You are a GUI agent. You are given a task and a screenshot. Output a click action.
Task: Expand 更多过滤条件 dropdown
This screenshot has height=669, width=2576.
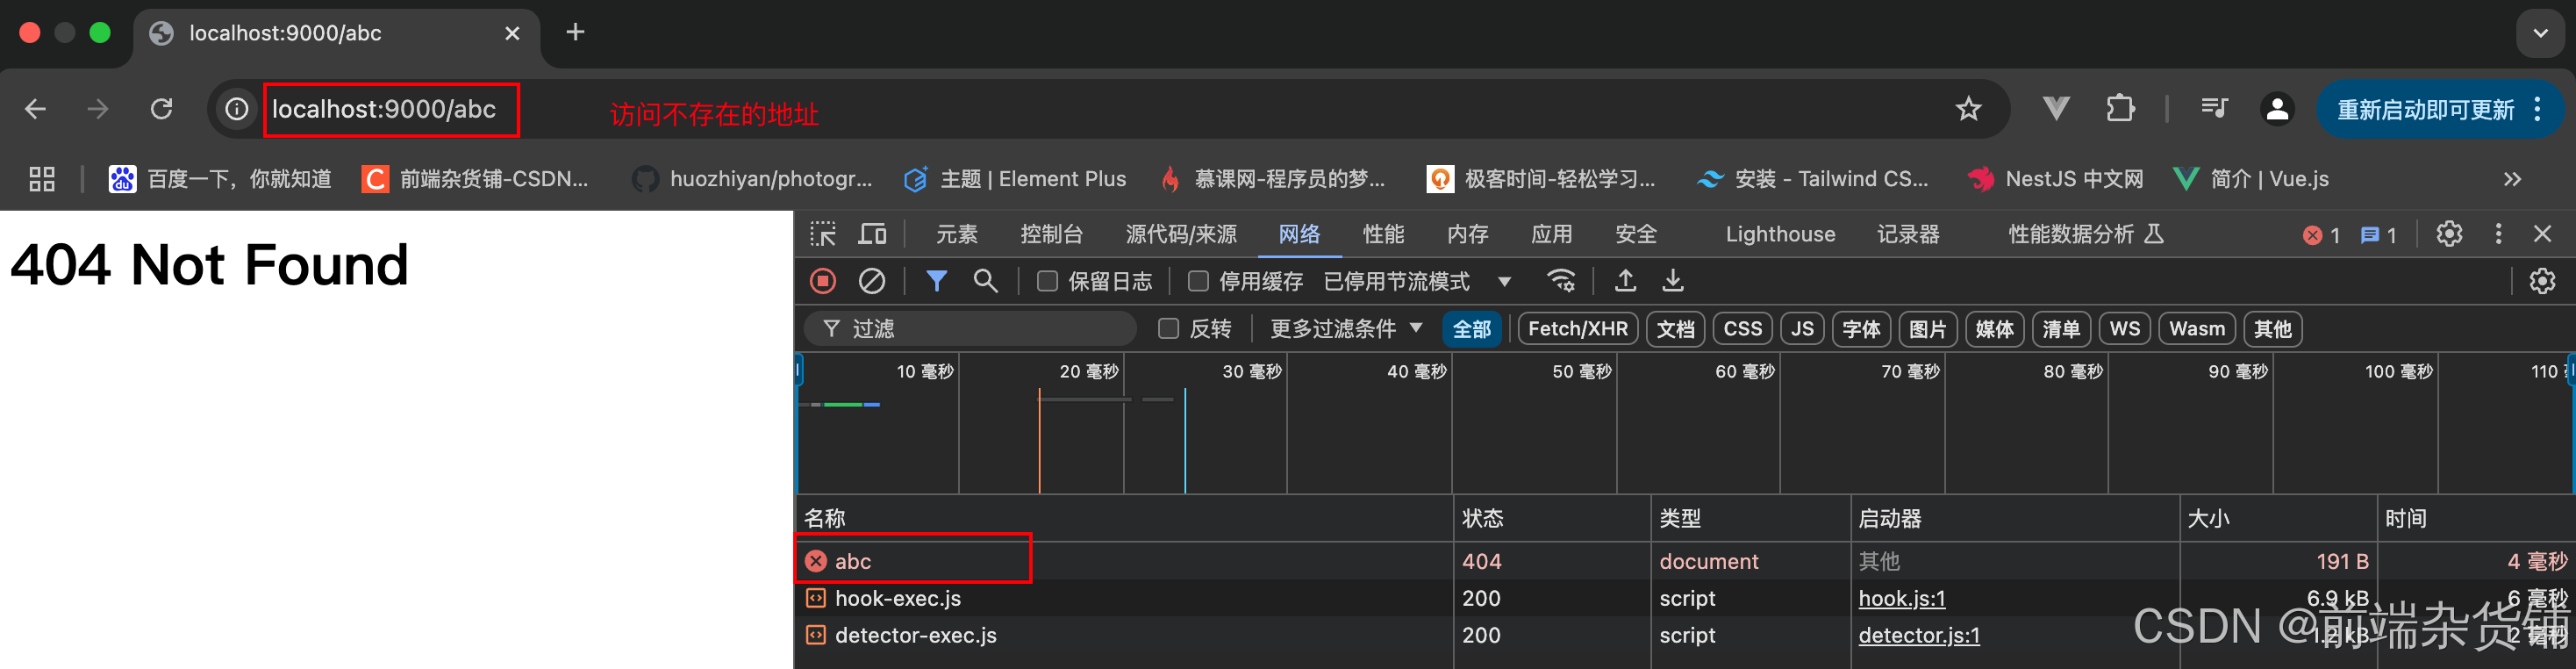coord(1346,329)
